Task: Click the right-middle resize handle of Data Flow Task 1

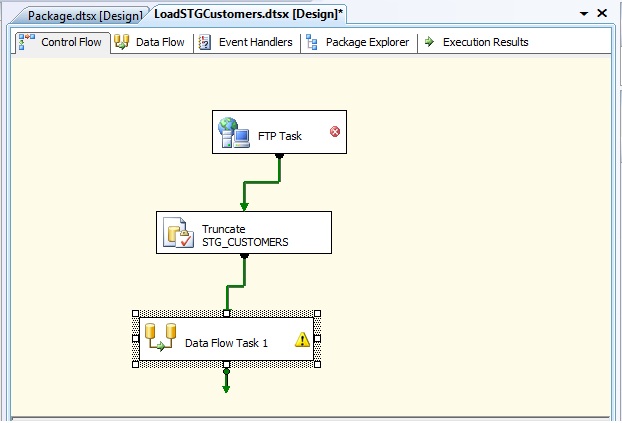Action: click(x=318, y=340)
